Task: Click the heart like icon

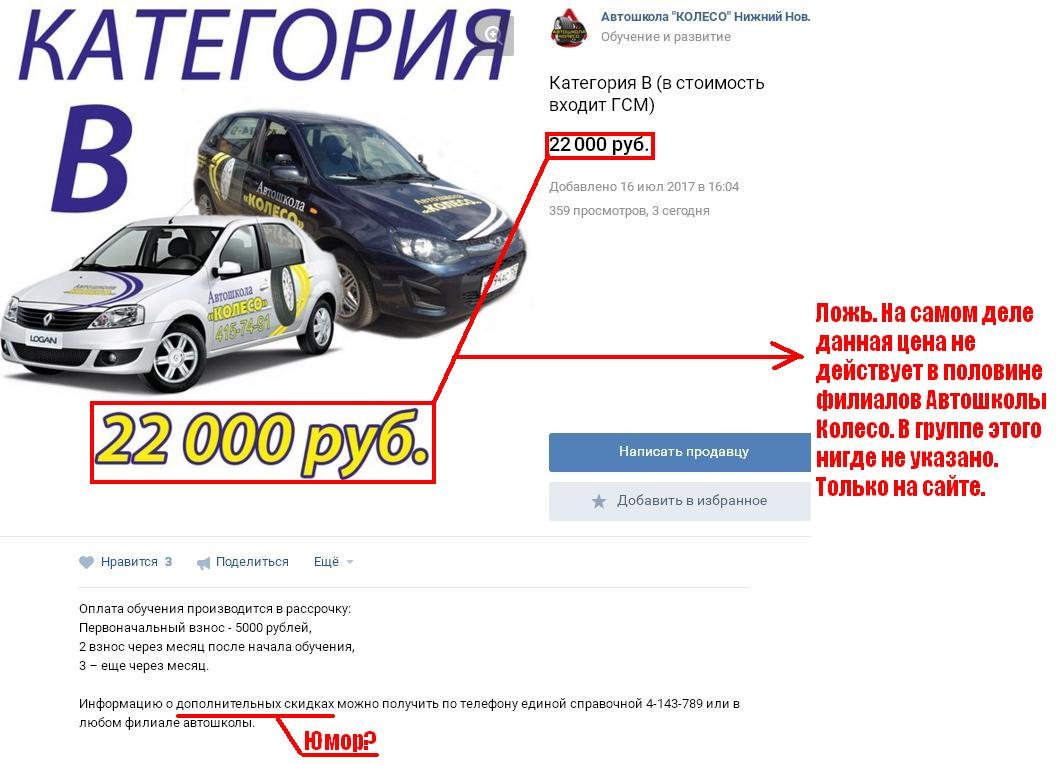Action: pos(86,562)
